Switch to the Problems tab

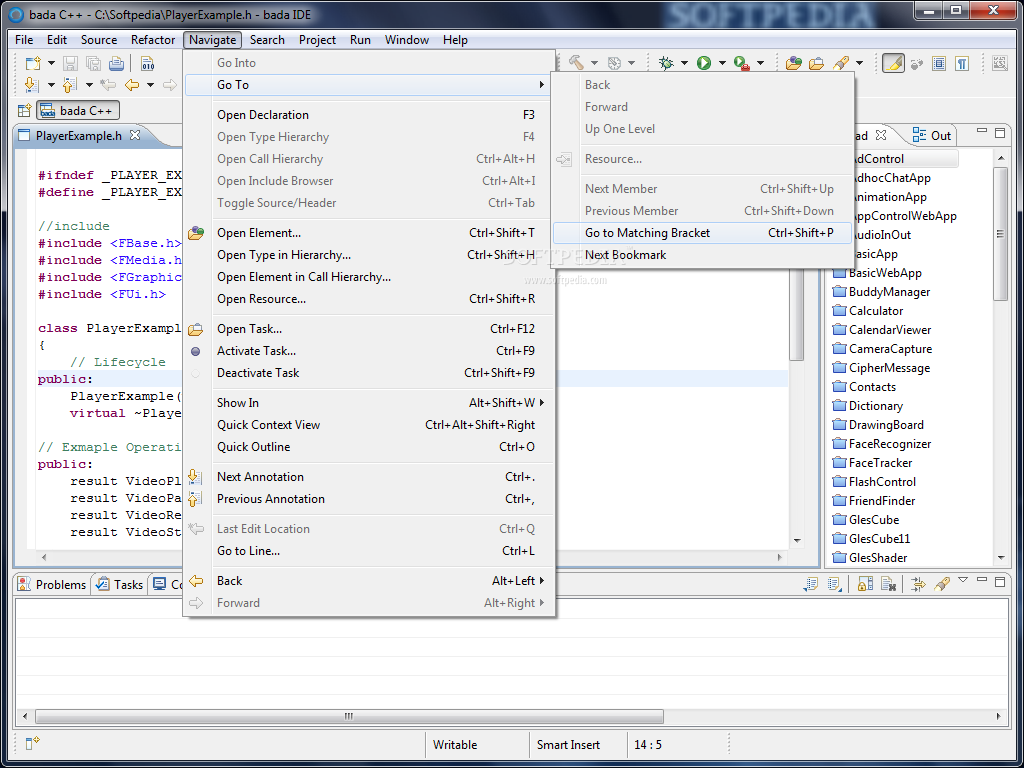[x=52, y=584]
